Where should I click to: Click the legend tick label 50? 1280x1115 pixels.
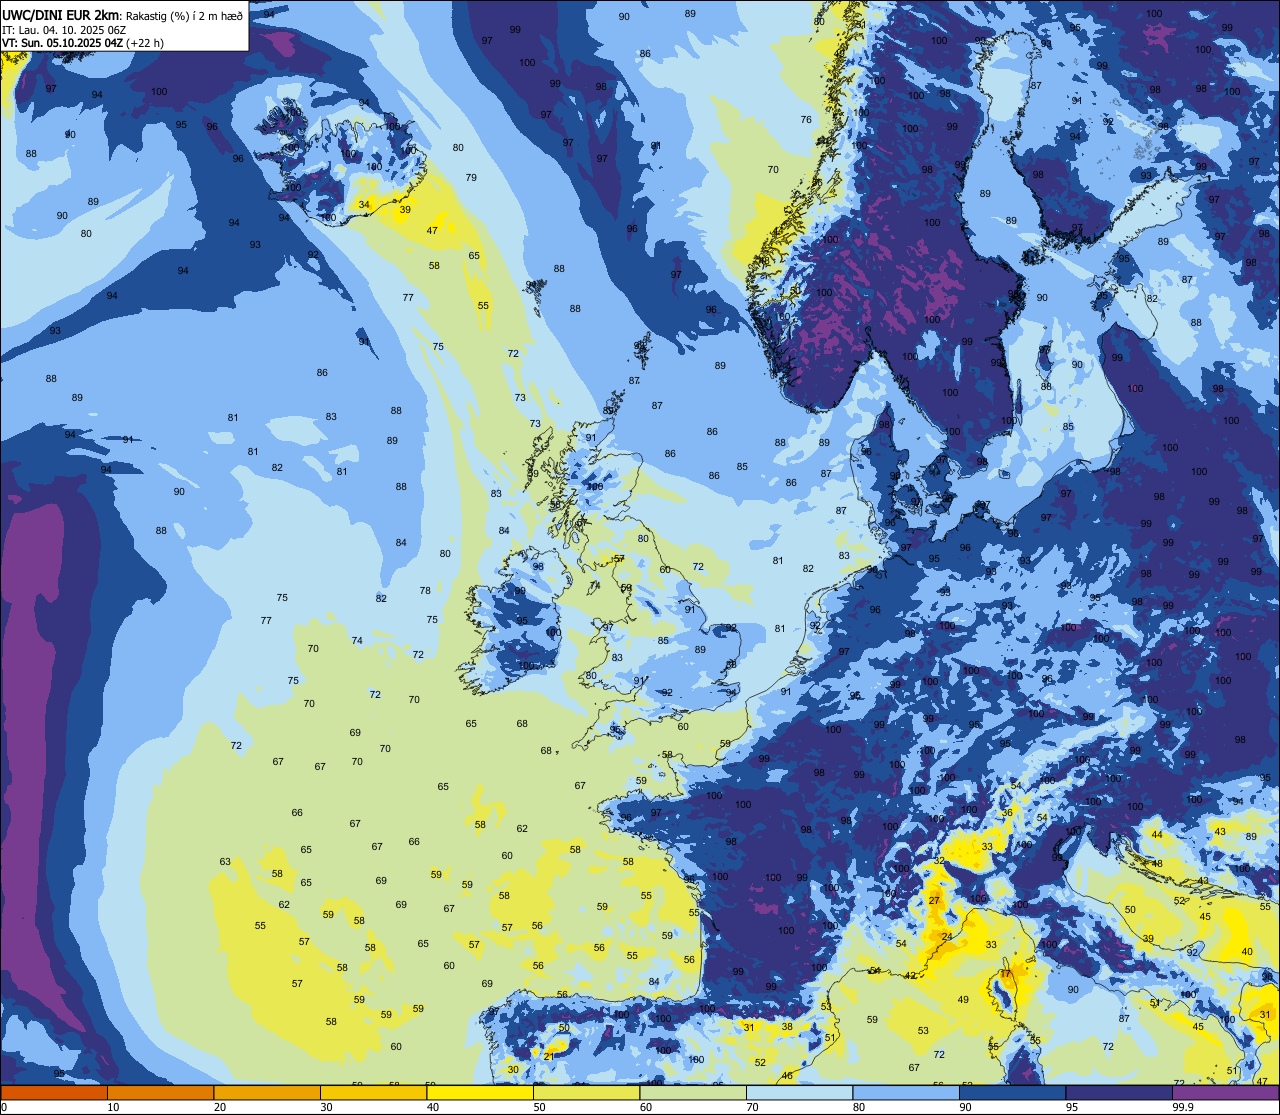539,1106
